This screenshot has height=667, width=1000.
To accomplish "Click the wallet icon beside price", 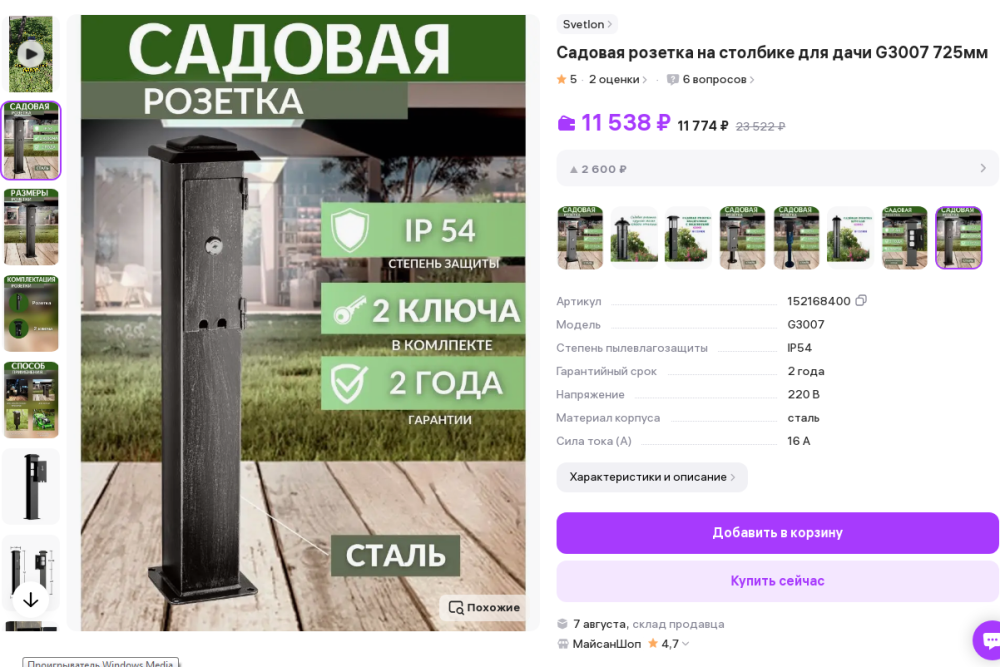I will tap(566, 123).
